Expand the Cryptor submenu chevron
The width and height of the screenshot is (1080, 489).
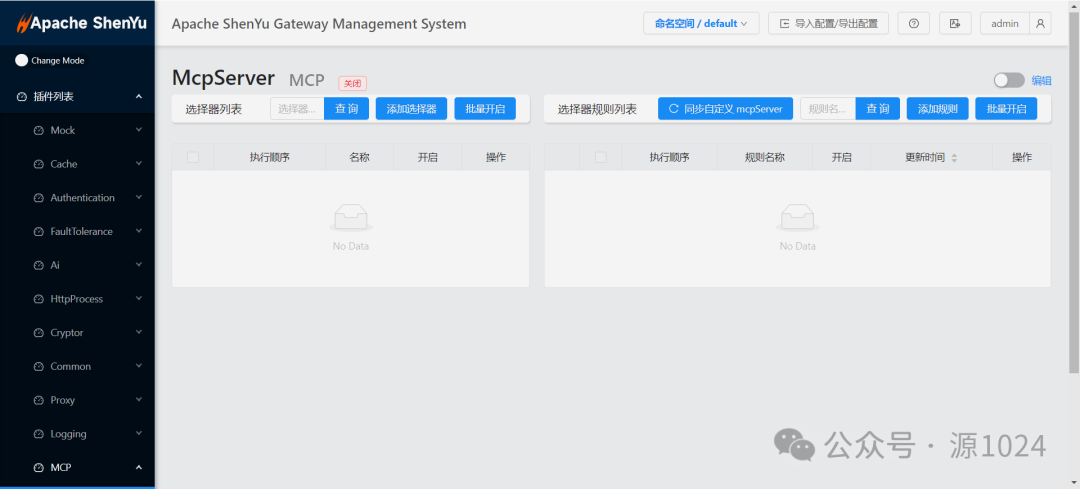coord(138,332)
